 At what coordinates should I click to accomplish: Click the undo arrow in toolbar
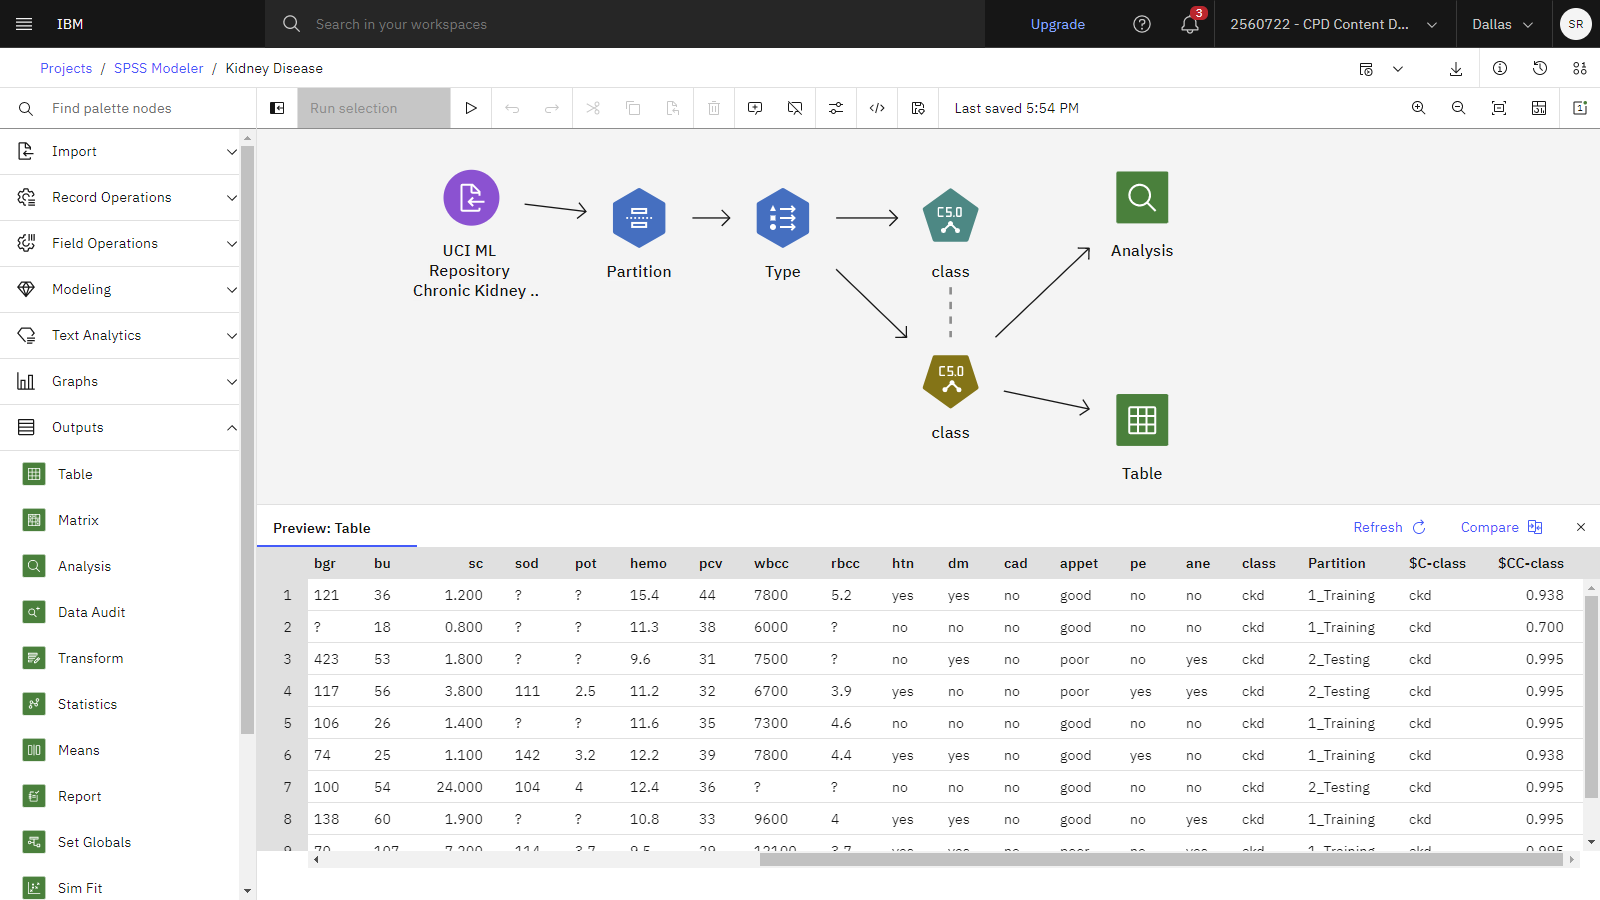click(x=512, y=108)
